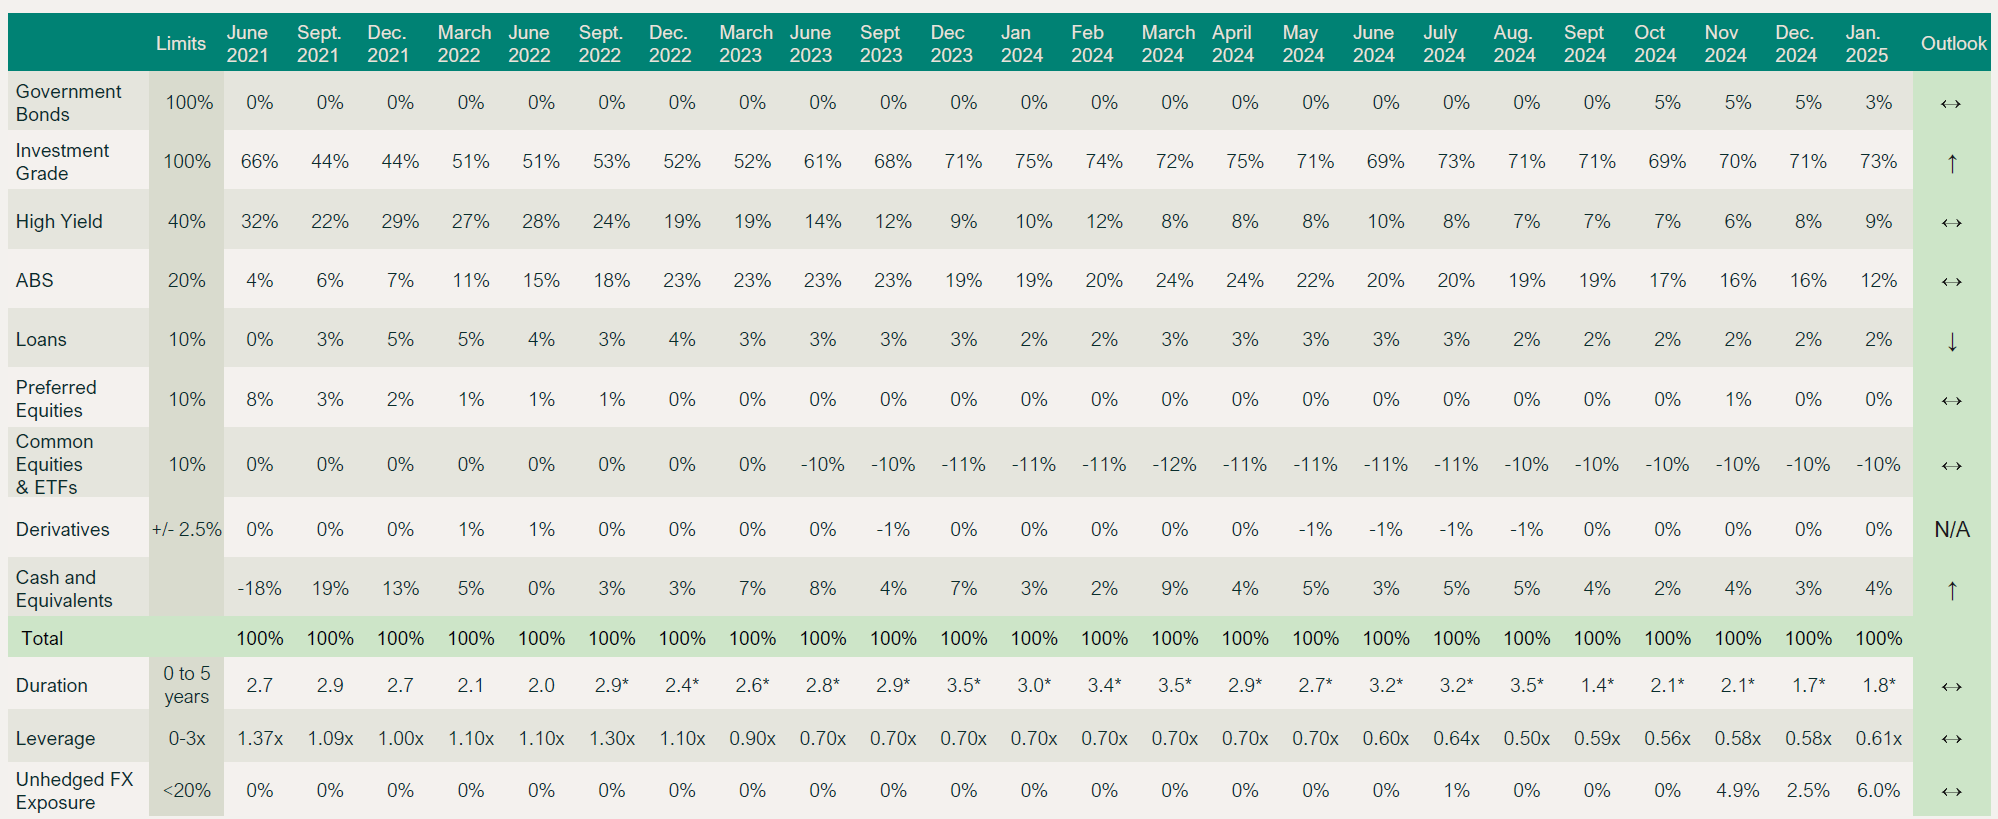
Task: Click the High Yield outlook sideways arrow
Action: point(1951,222)
